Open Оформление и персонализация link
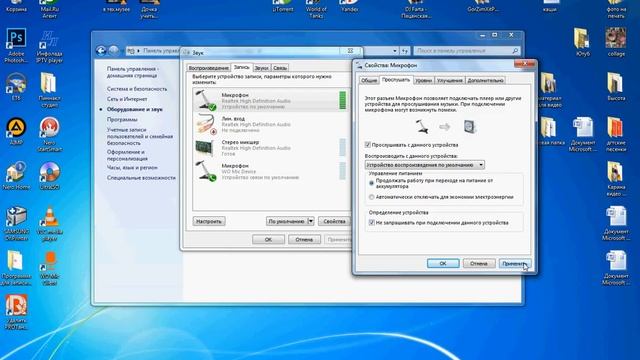This screenshot has height=360, width=640. (x=127, y=155)
